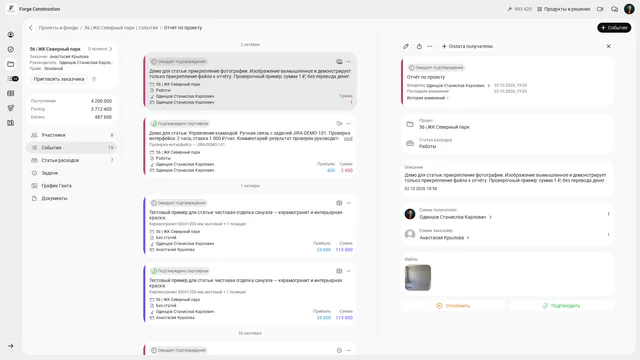
Task: Click the amount 2 400 on the JIRA card
Action: [347, 171]
